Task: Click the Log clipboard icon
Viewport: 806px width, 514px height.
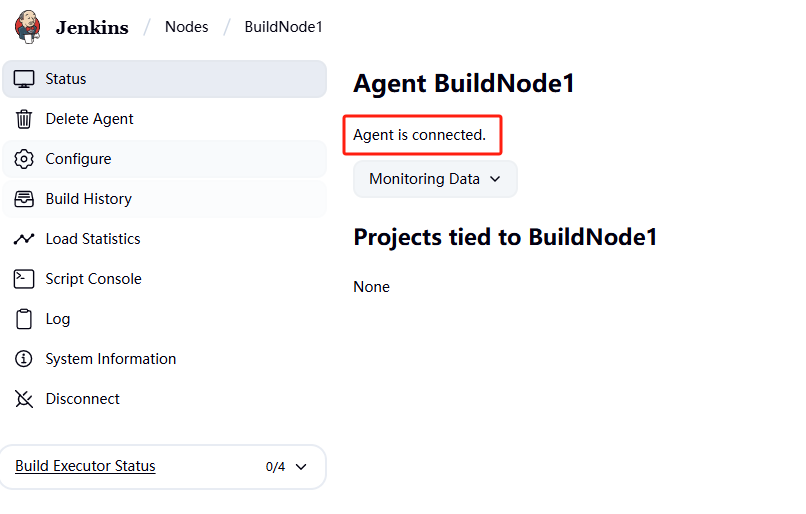Action: click(x=25, y=319)
